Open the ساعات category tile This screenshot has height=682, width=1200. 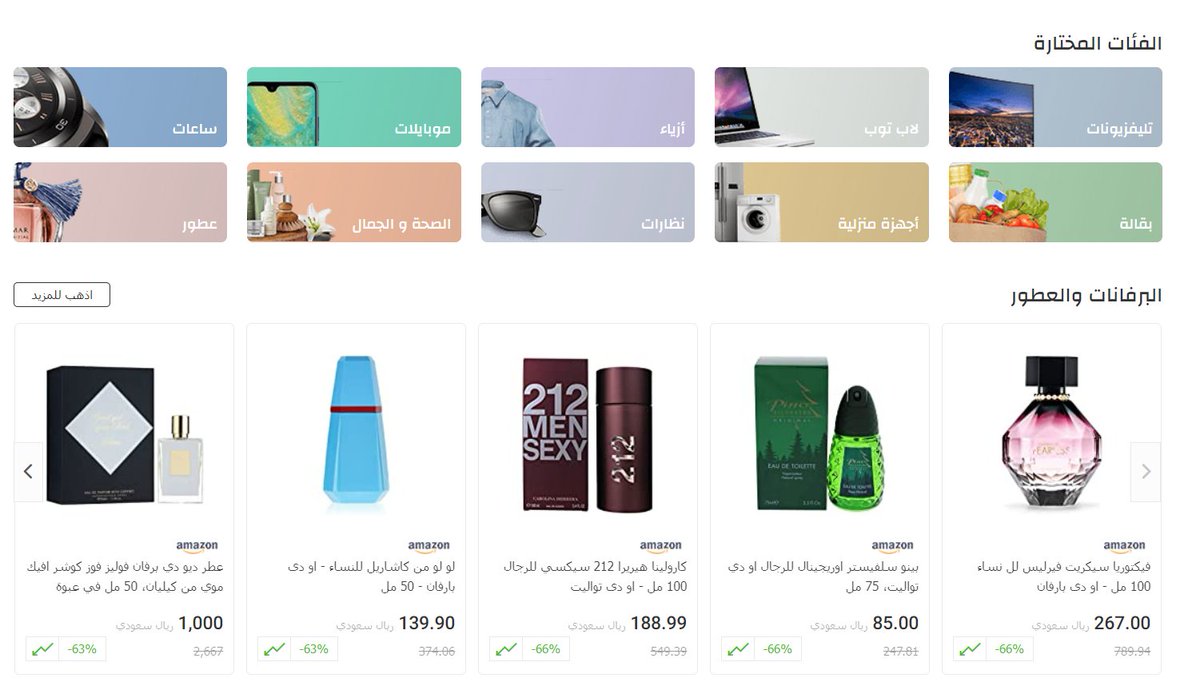(x=120, y=107)
